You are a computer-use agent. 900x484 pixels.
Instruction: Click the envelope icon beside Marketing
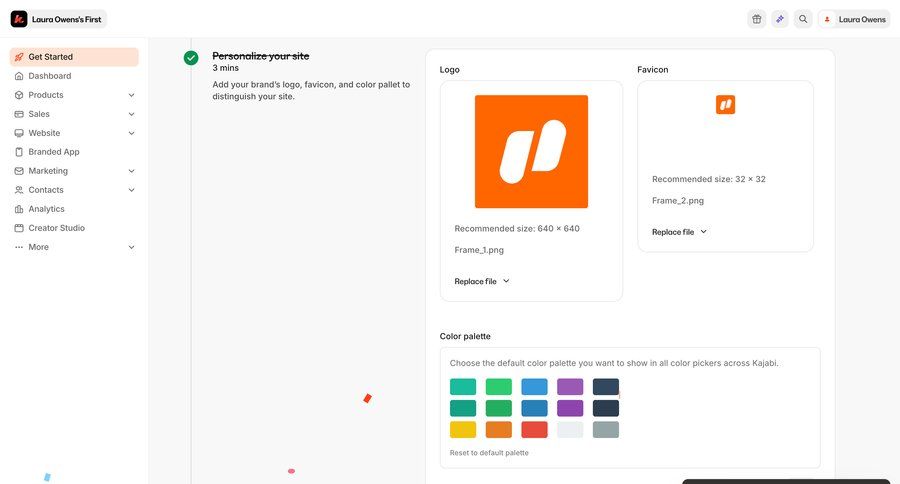coord(19,171)
